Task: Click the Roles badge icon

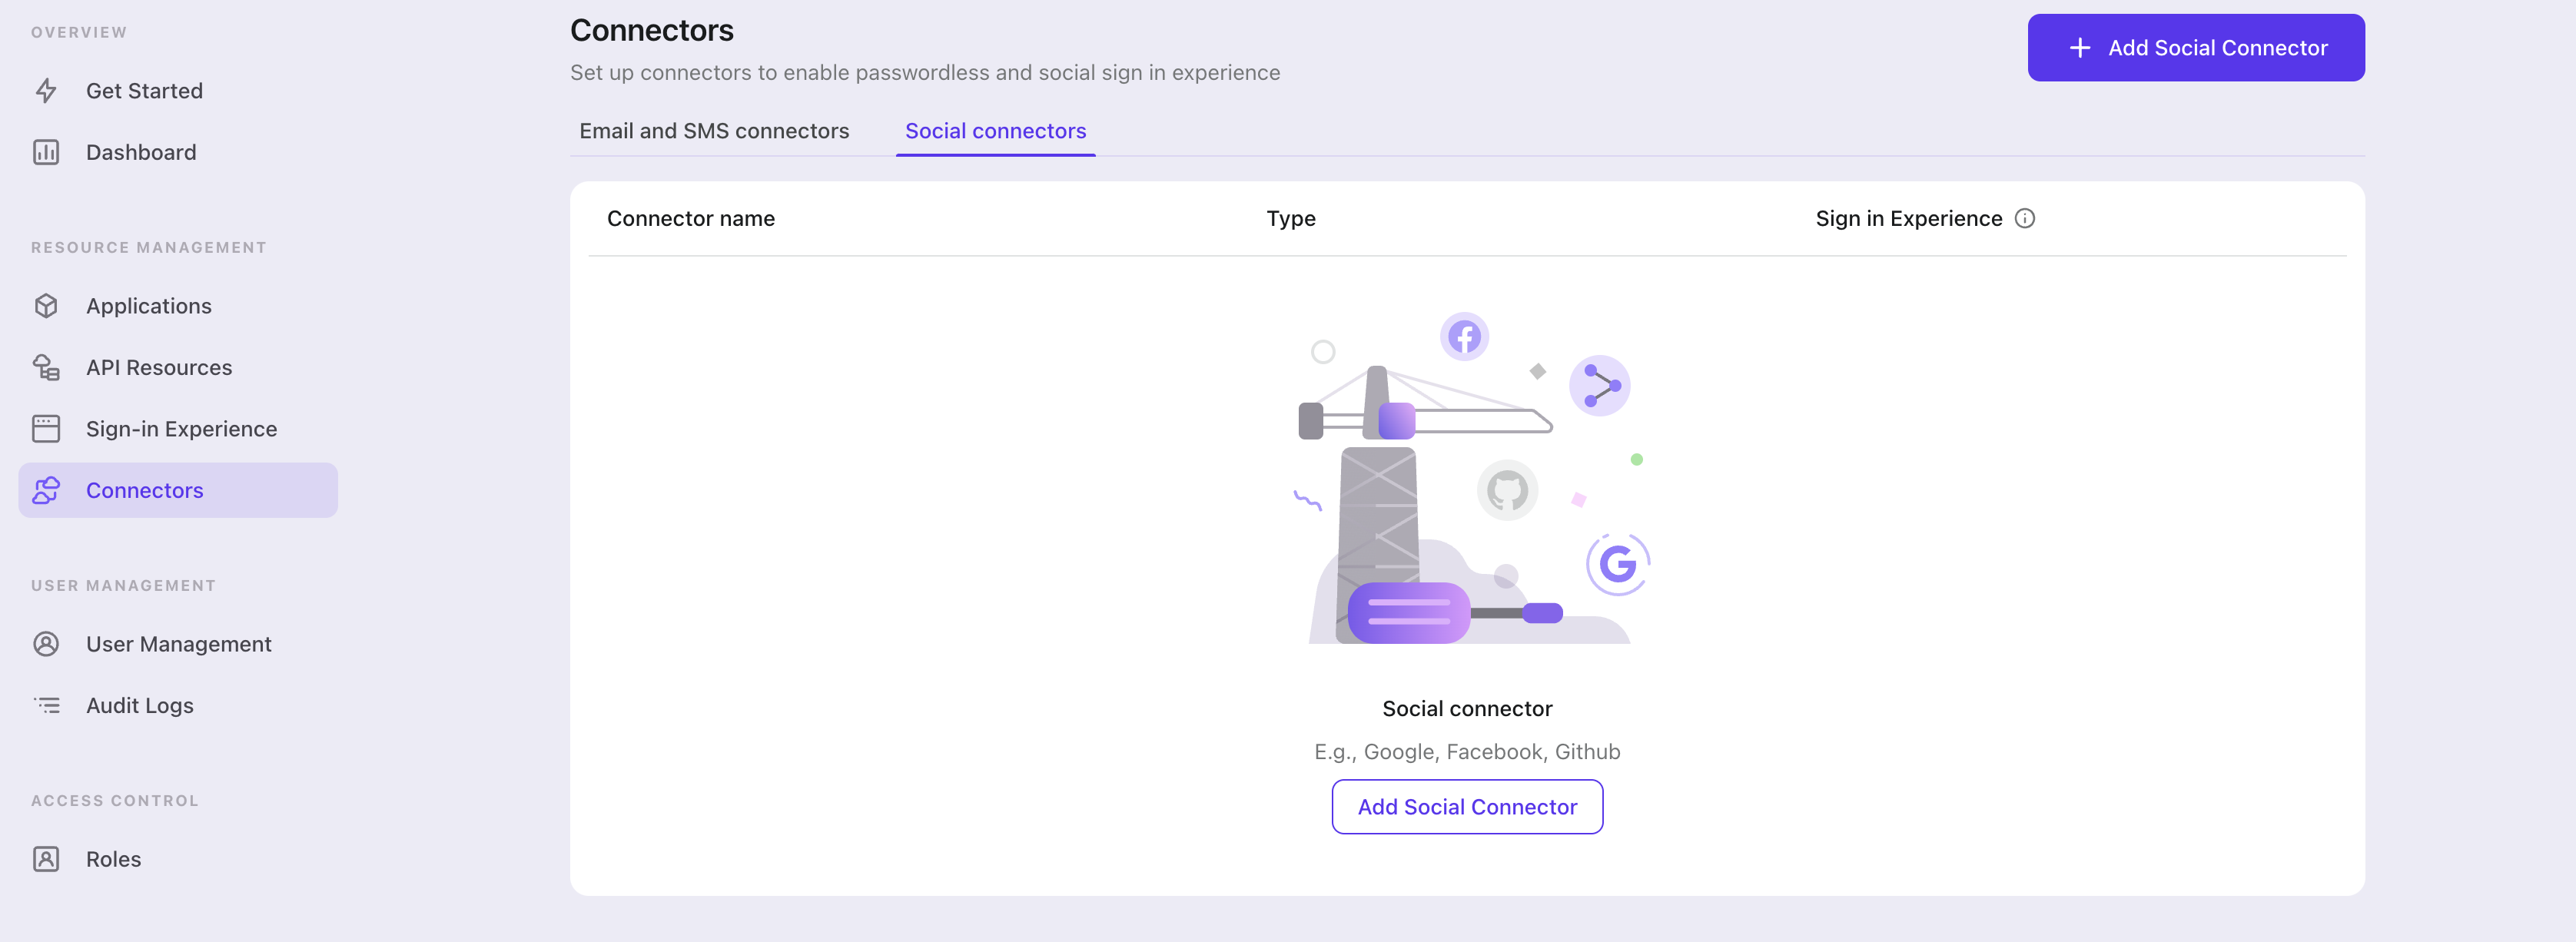Action: pos(46,859)
